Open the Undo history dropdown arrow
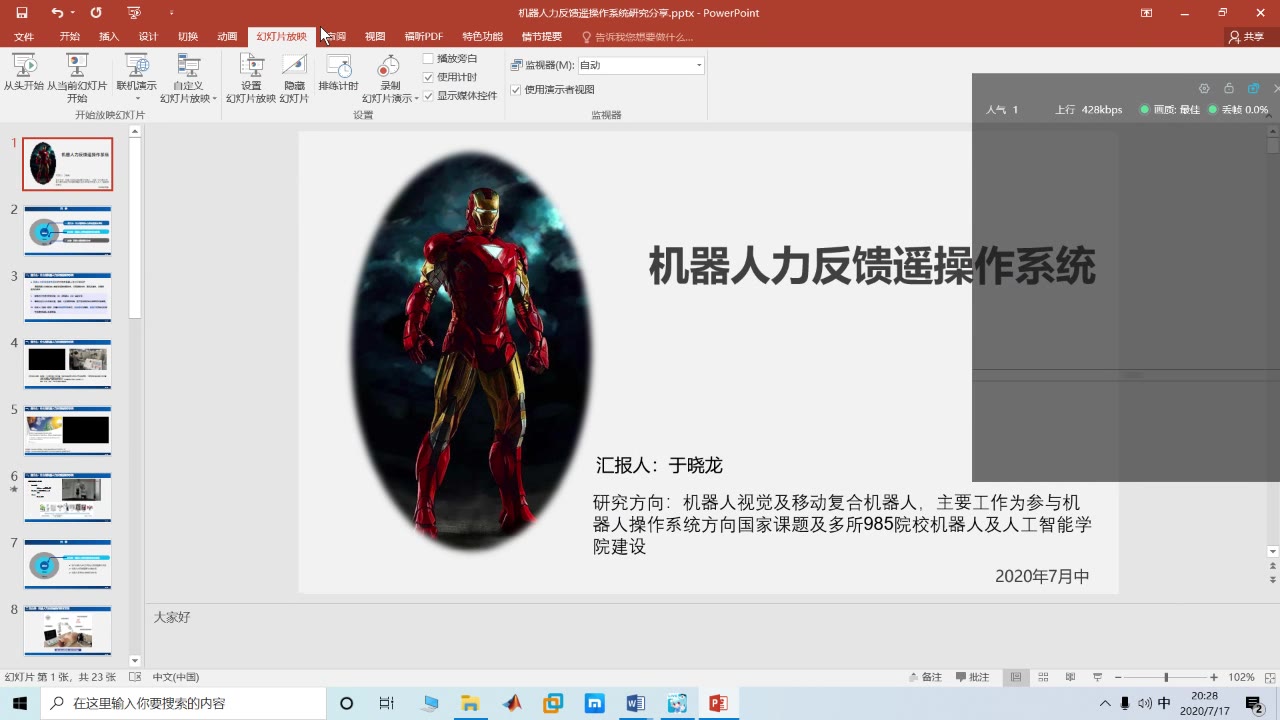The width and height of the screenshot is (1280, 720). pos(74,13)
